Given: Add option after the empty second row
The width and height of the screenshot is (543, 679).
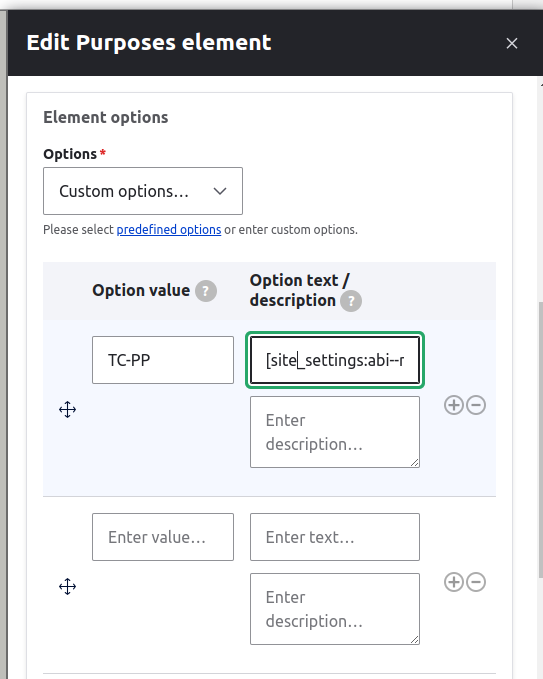Looking at the screenshot, I should coord(454,582).
